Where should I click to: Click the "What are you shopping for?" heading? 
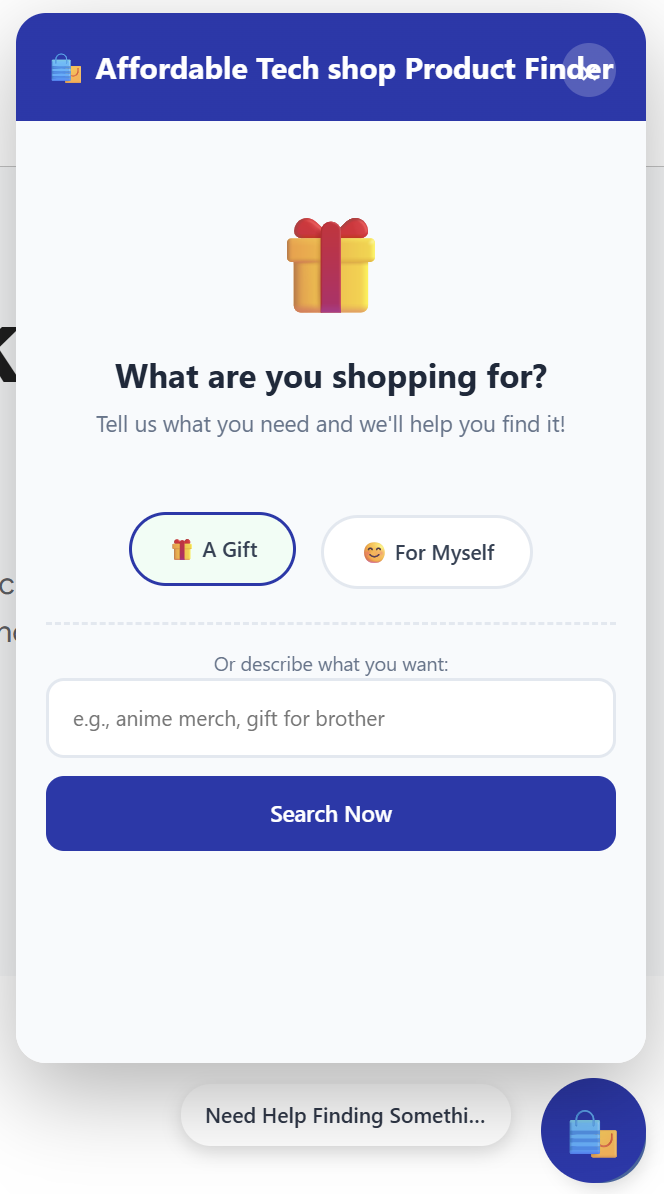(x=331, y=377)
